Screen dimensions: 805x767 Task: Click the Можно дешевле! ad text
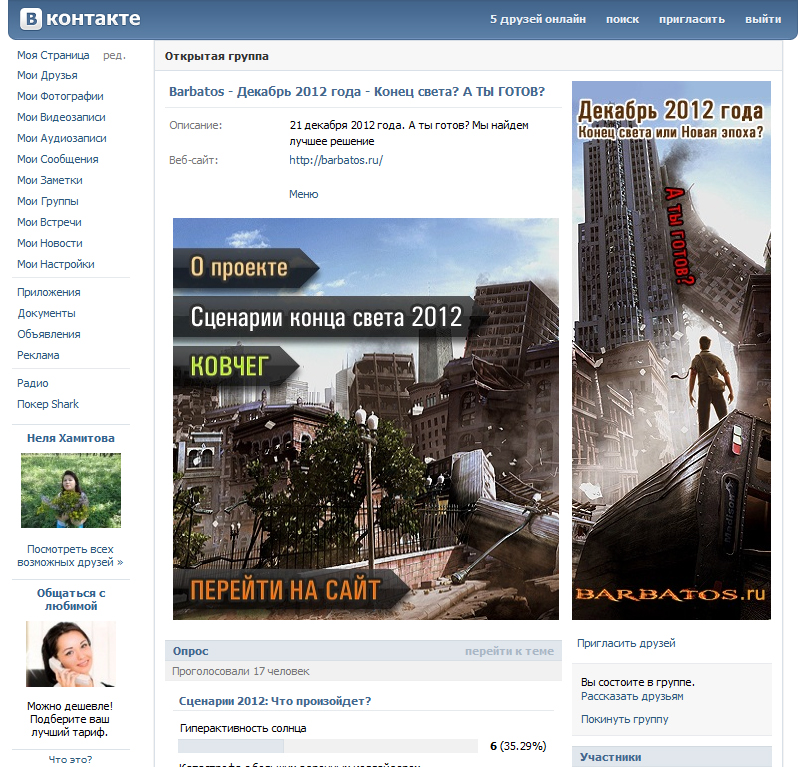(x=70, y=706)
